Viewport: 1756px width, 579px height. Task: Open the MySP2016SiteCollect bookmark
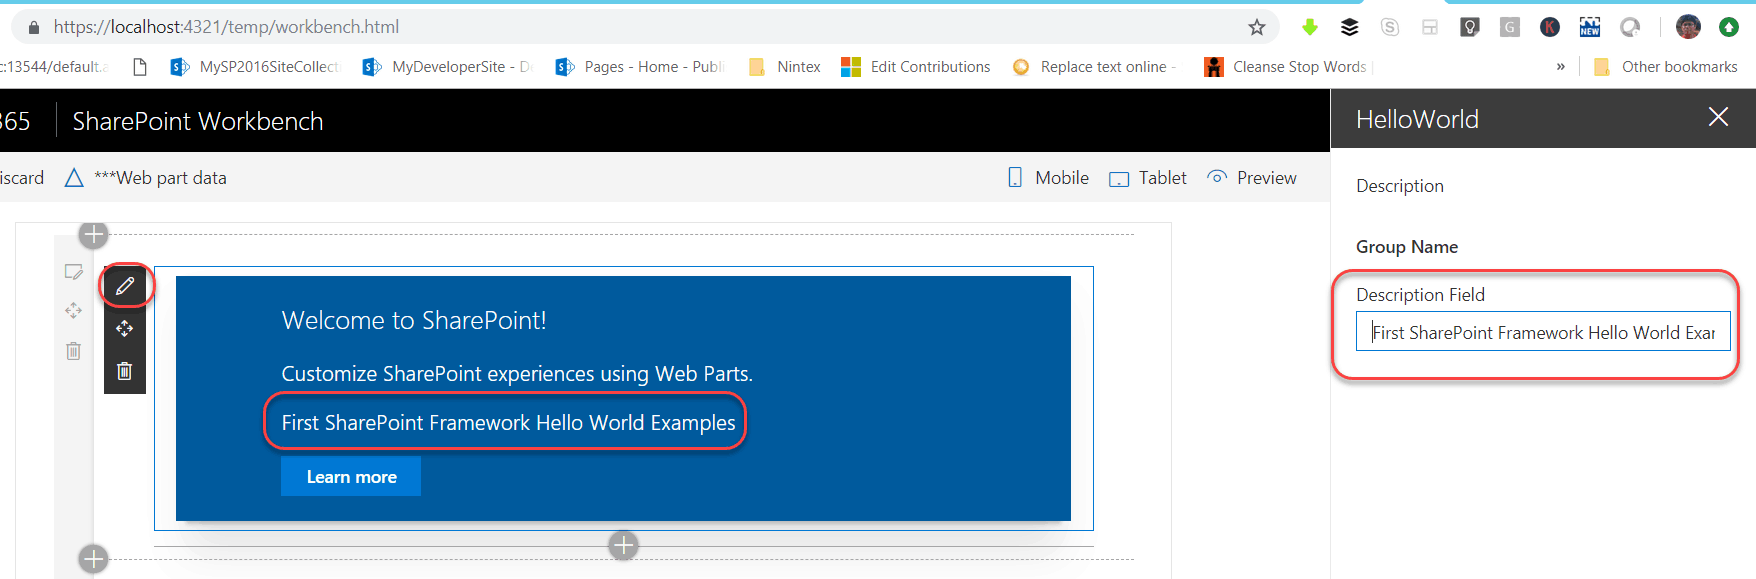tap(255, 67)
